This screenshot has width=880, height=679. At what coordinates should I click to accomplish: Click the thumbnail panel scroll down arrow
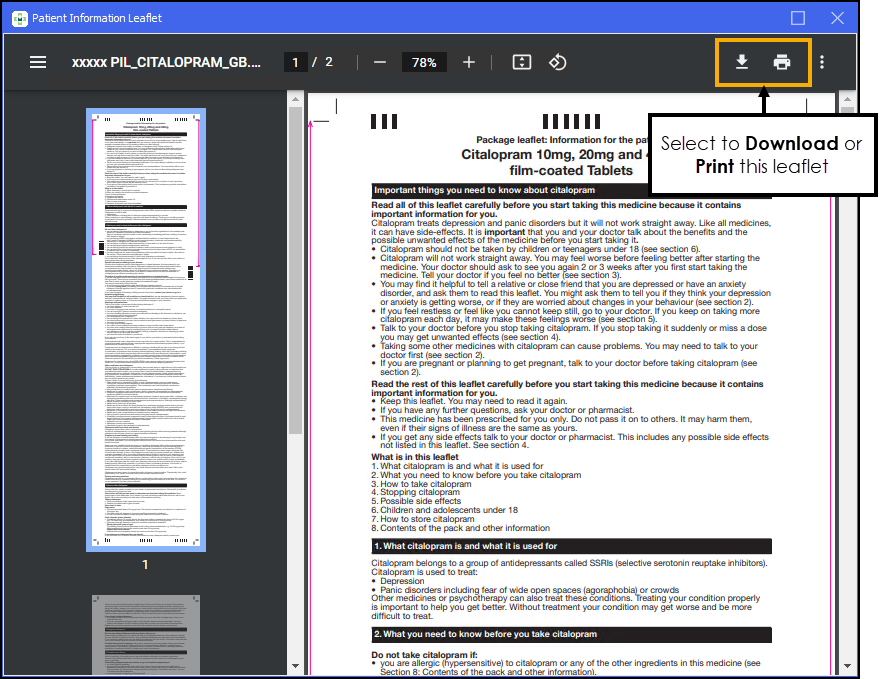coord(295,665)
